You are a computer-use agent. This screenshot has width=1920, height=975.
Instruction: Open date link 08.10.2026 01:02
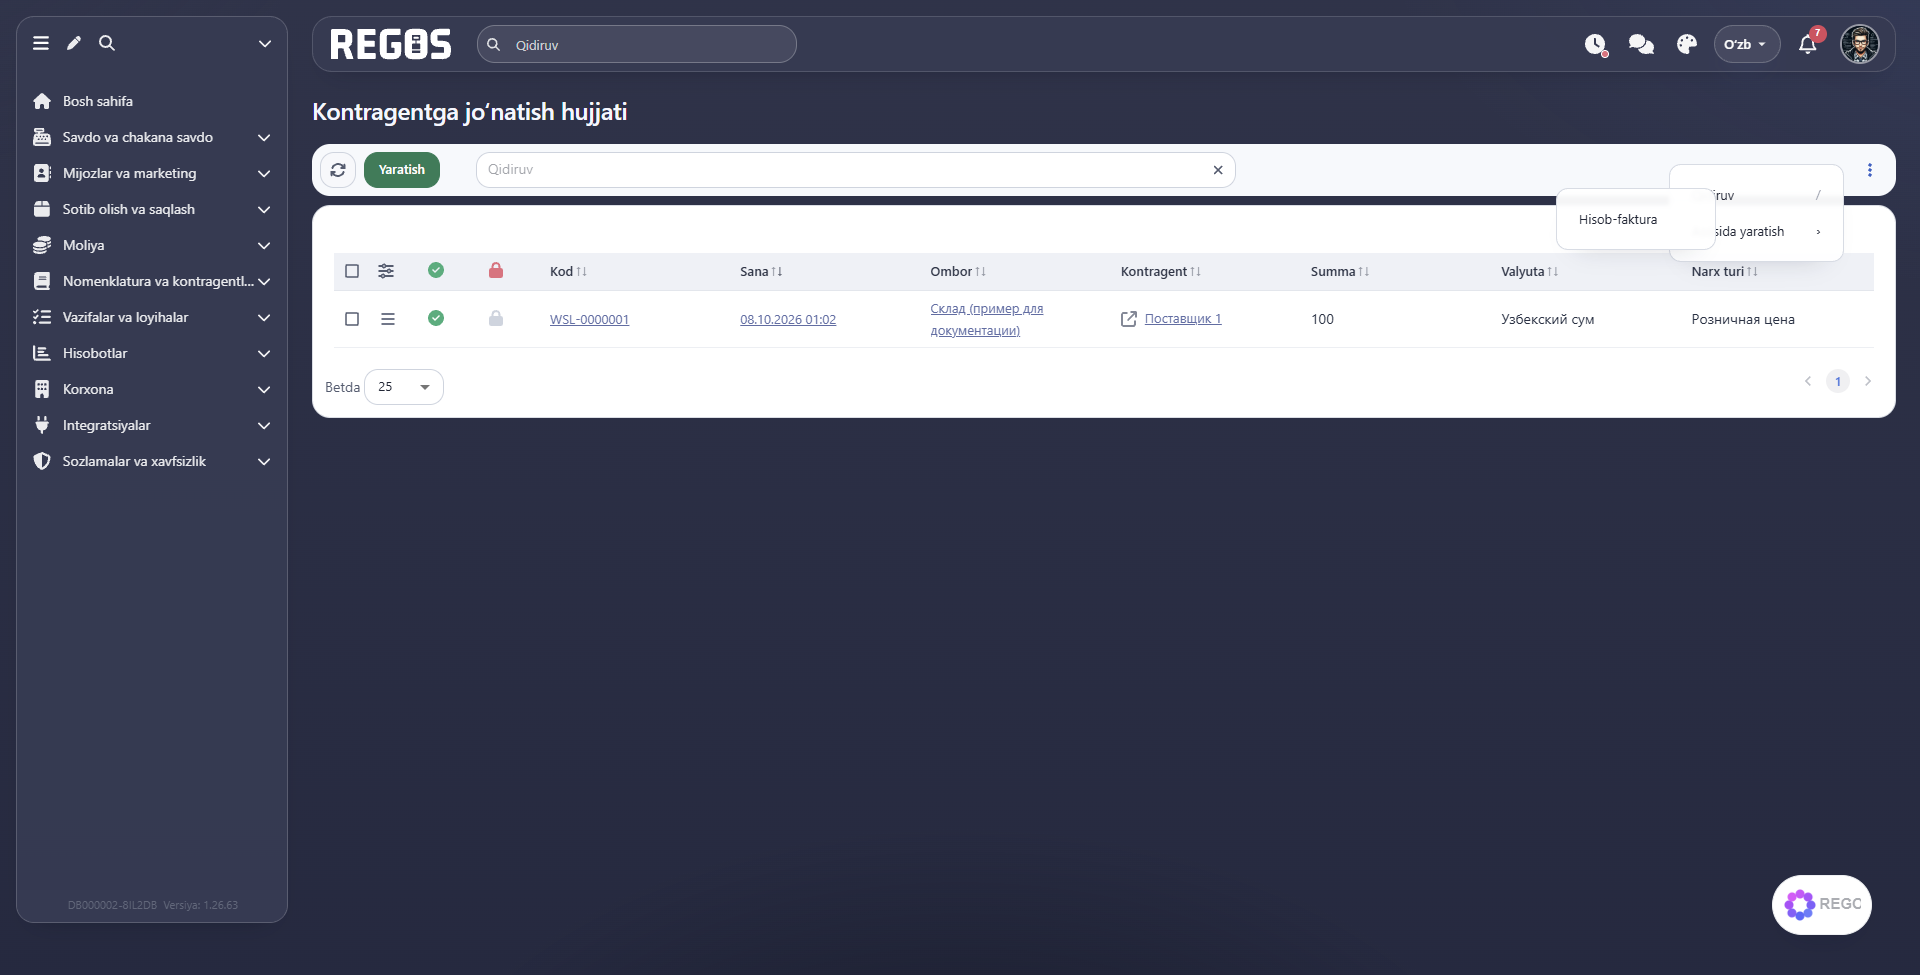coord(788,319)
